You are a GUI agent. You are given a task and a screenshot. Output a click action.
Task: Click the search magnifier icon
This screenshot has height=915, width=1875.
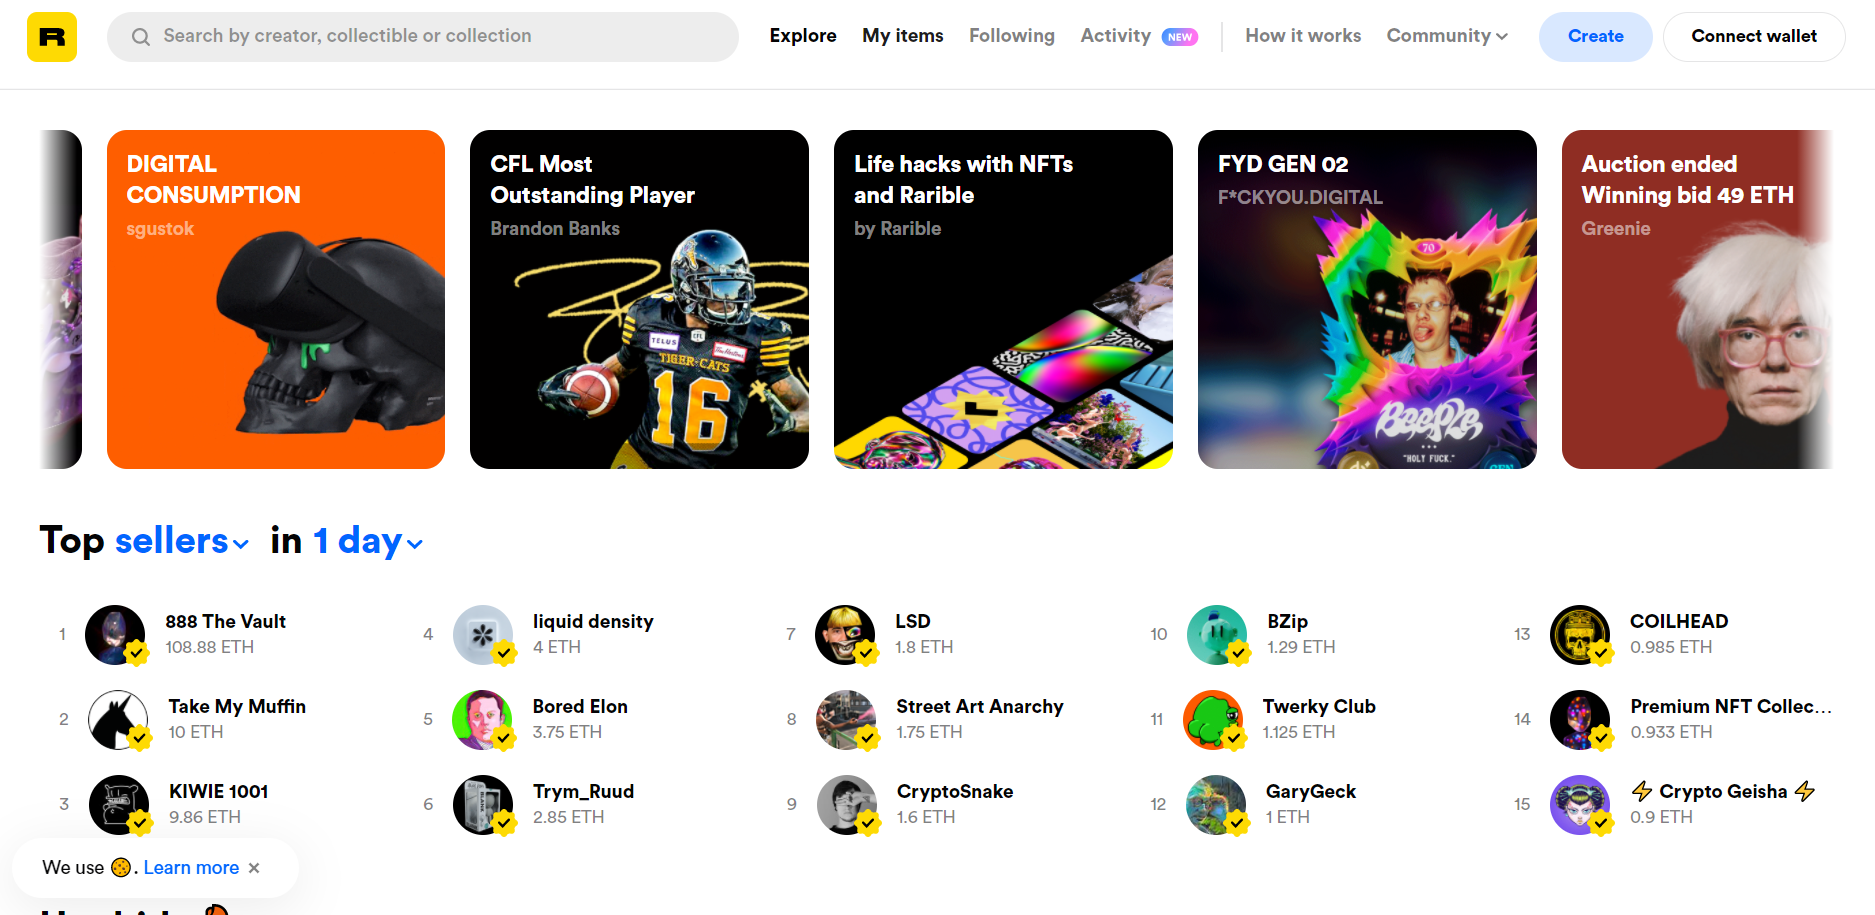tap(141, 37)
